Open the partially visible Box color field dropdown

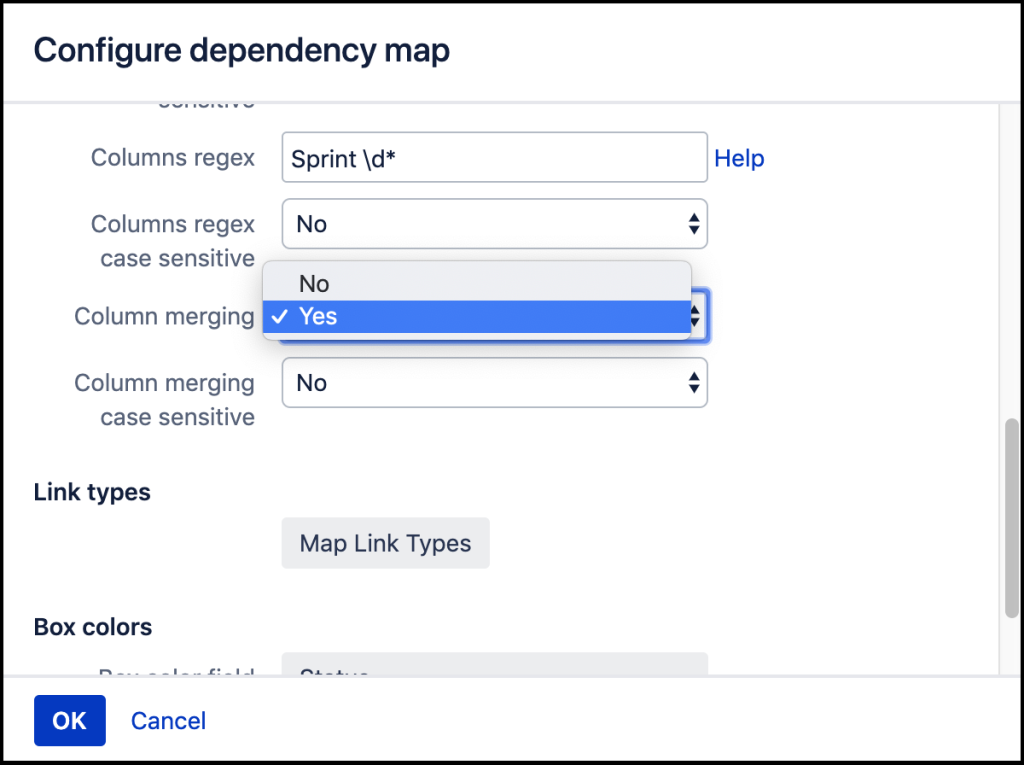[494, 664]
